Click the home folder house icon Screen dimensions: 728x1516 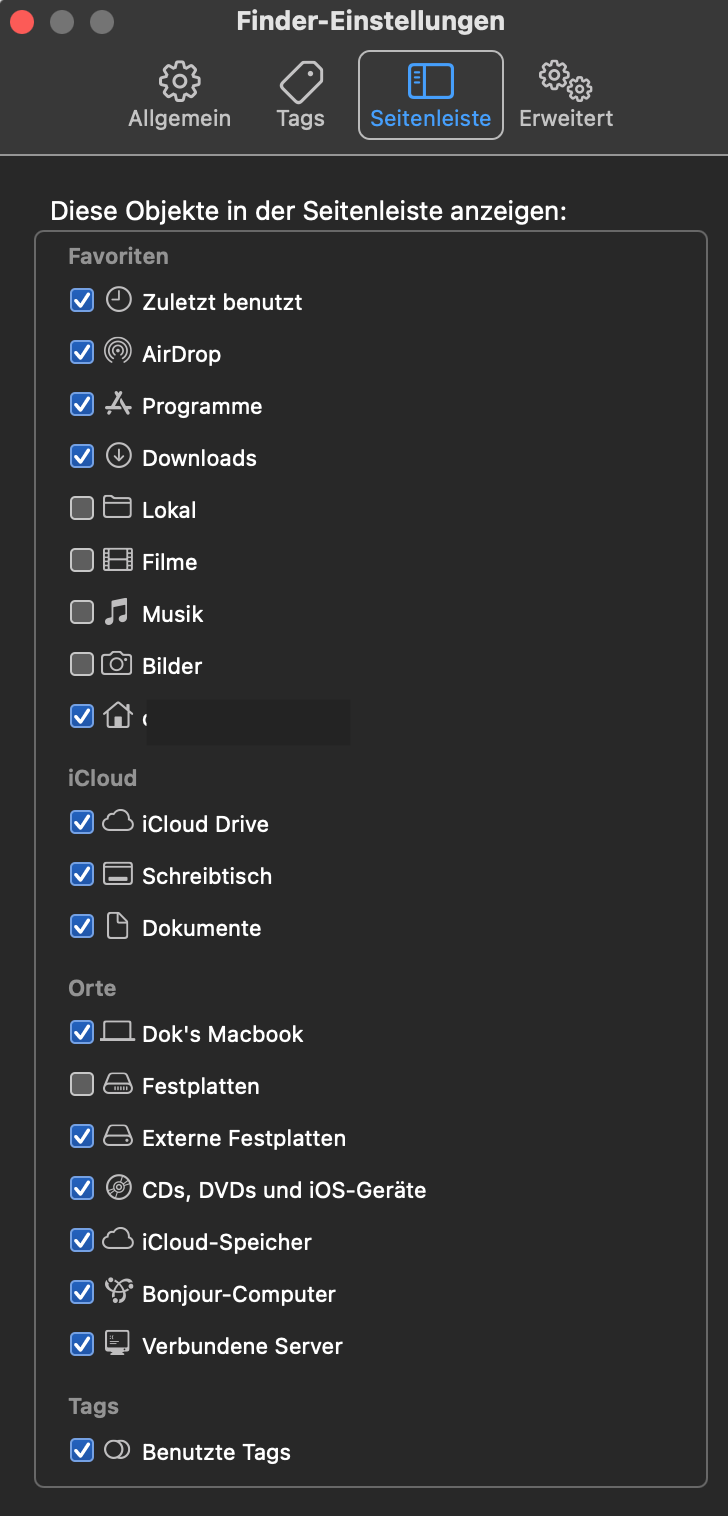click(x=118, y=716)
